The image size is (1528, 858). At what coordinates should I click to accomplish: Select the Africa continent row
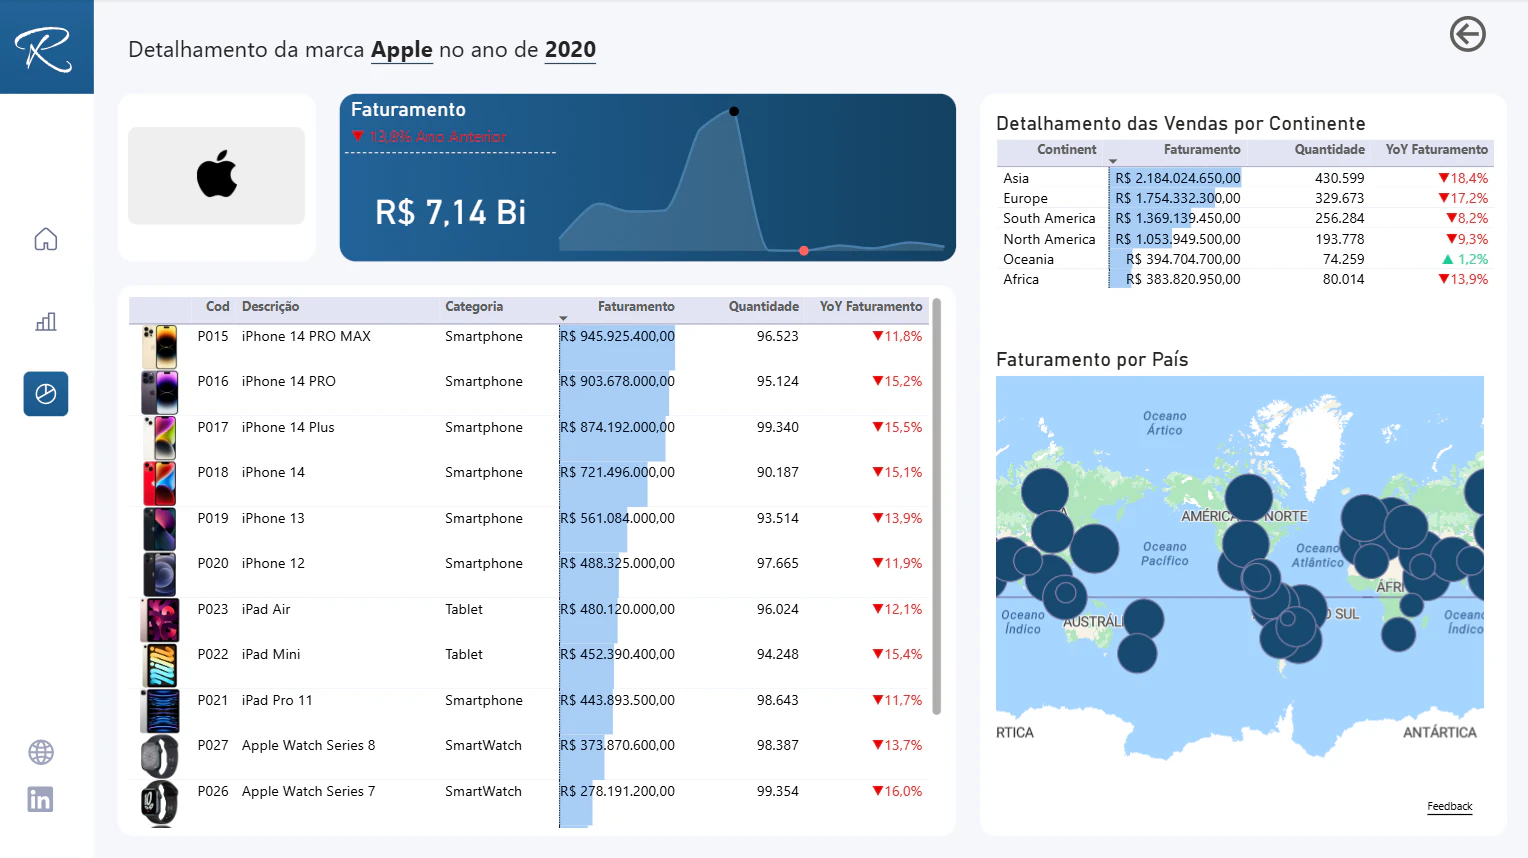pos(1245,279)
